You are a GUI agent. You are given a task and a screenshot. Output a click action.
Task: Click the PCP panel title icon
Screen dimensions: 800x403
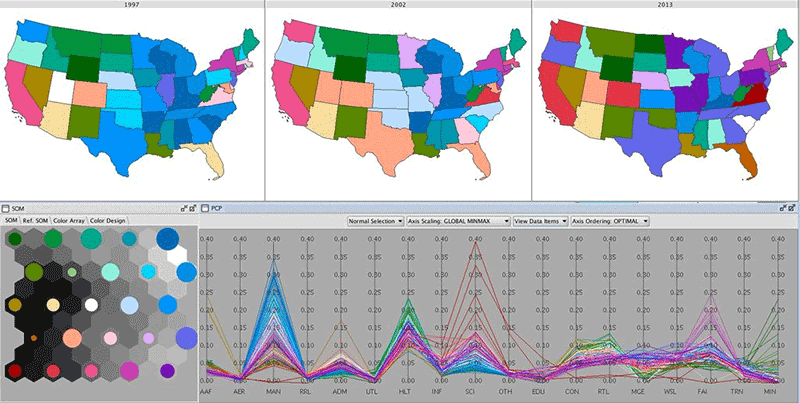[x=205, y=208]
